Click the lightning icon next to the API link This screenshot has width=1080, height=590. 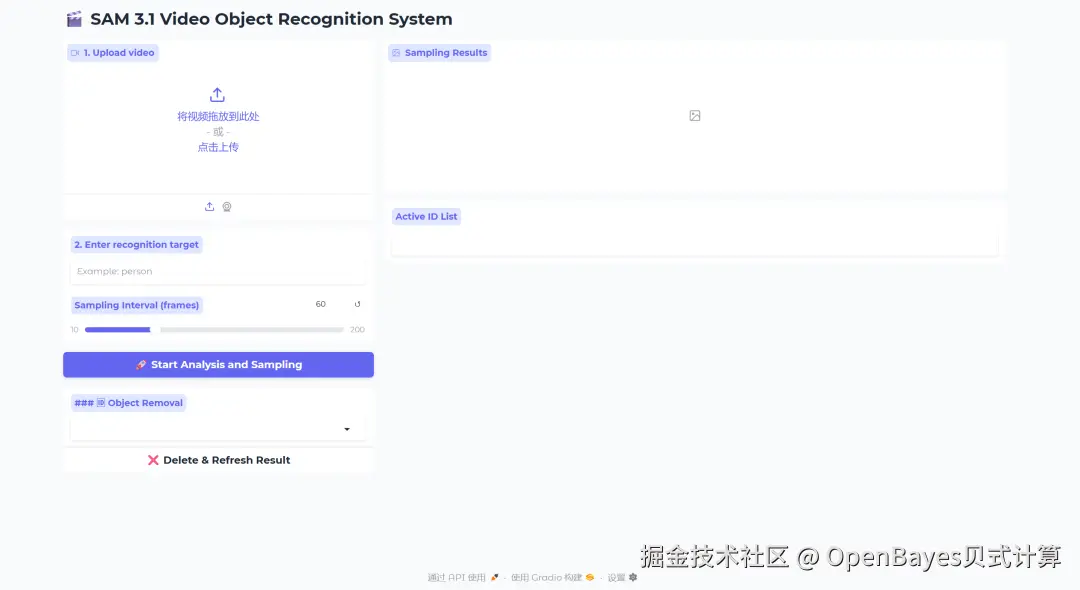coord(494,577)
